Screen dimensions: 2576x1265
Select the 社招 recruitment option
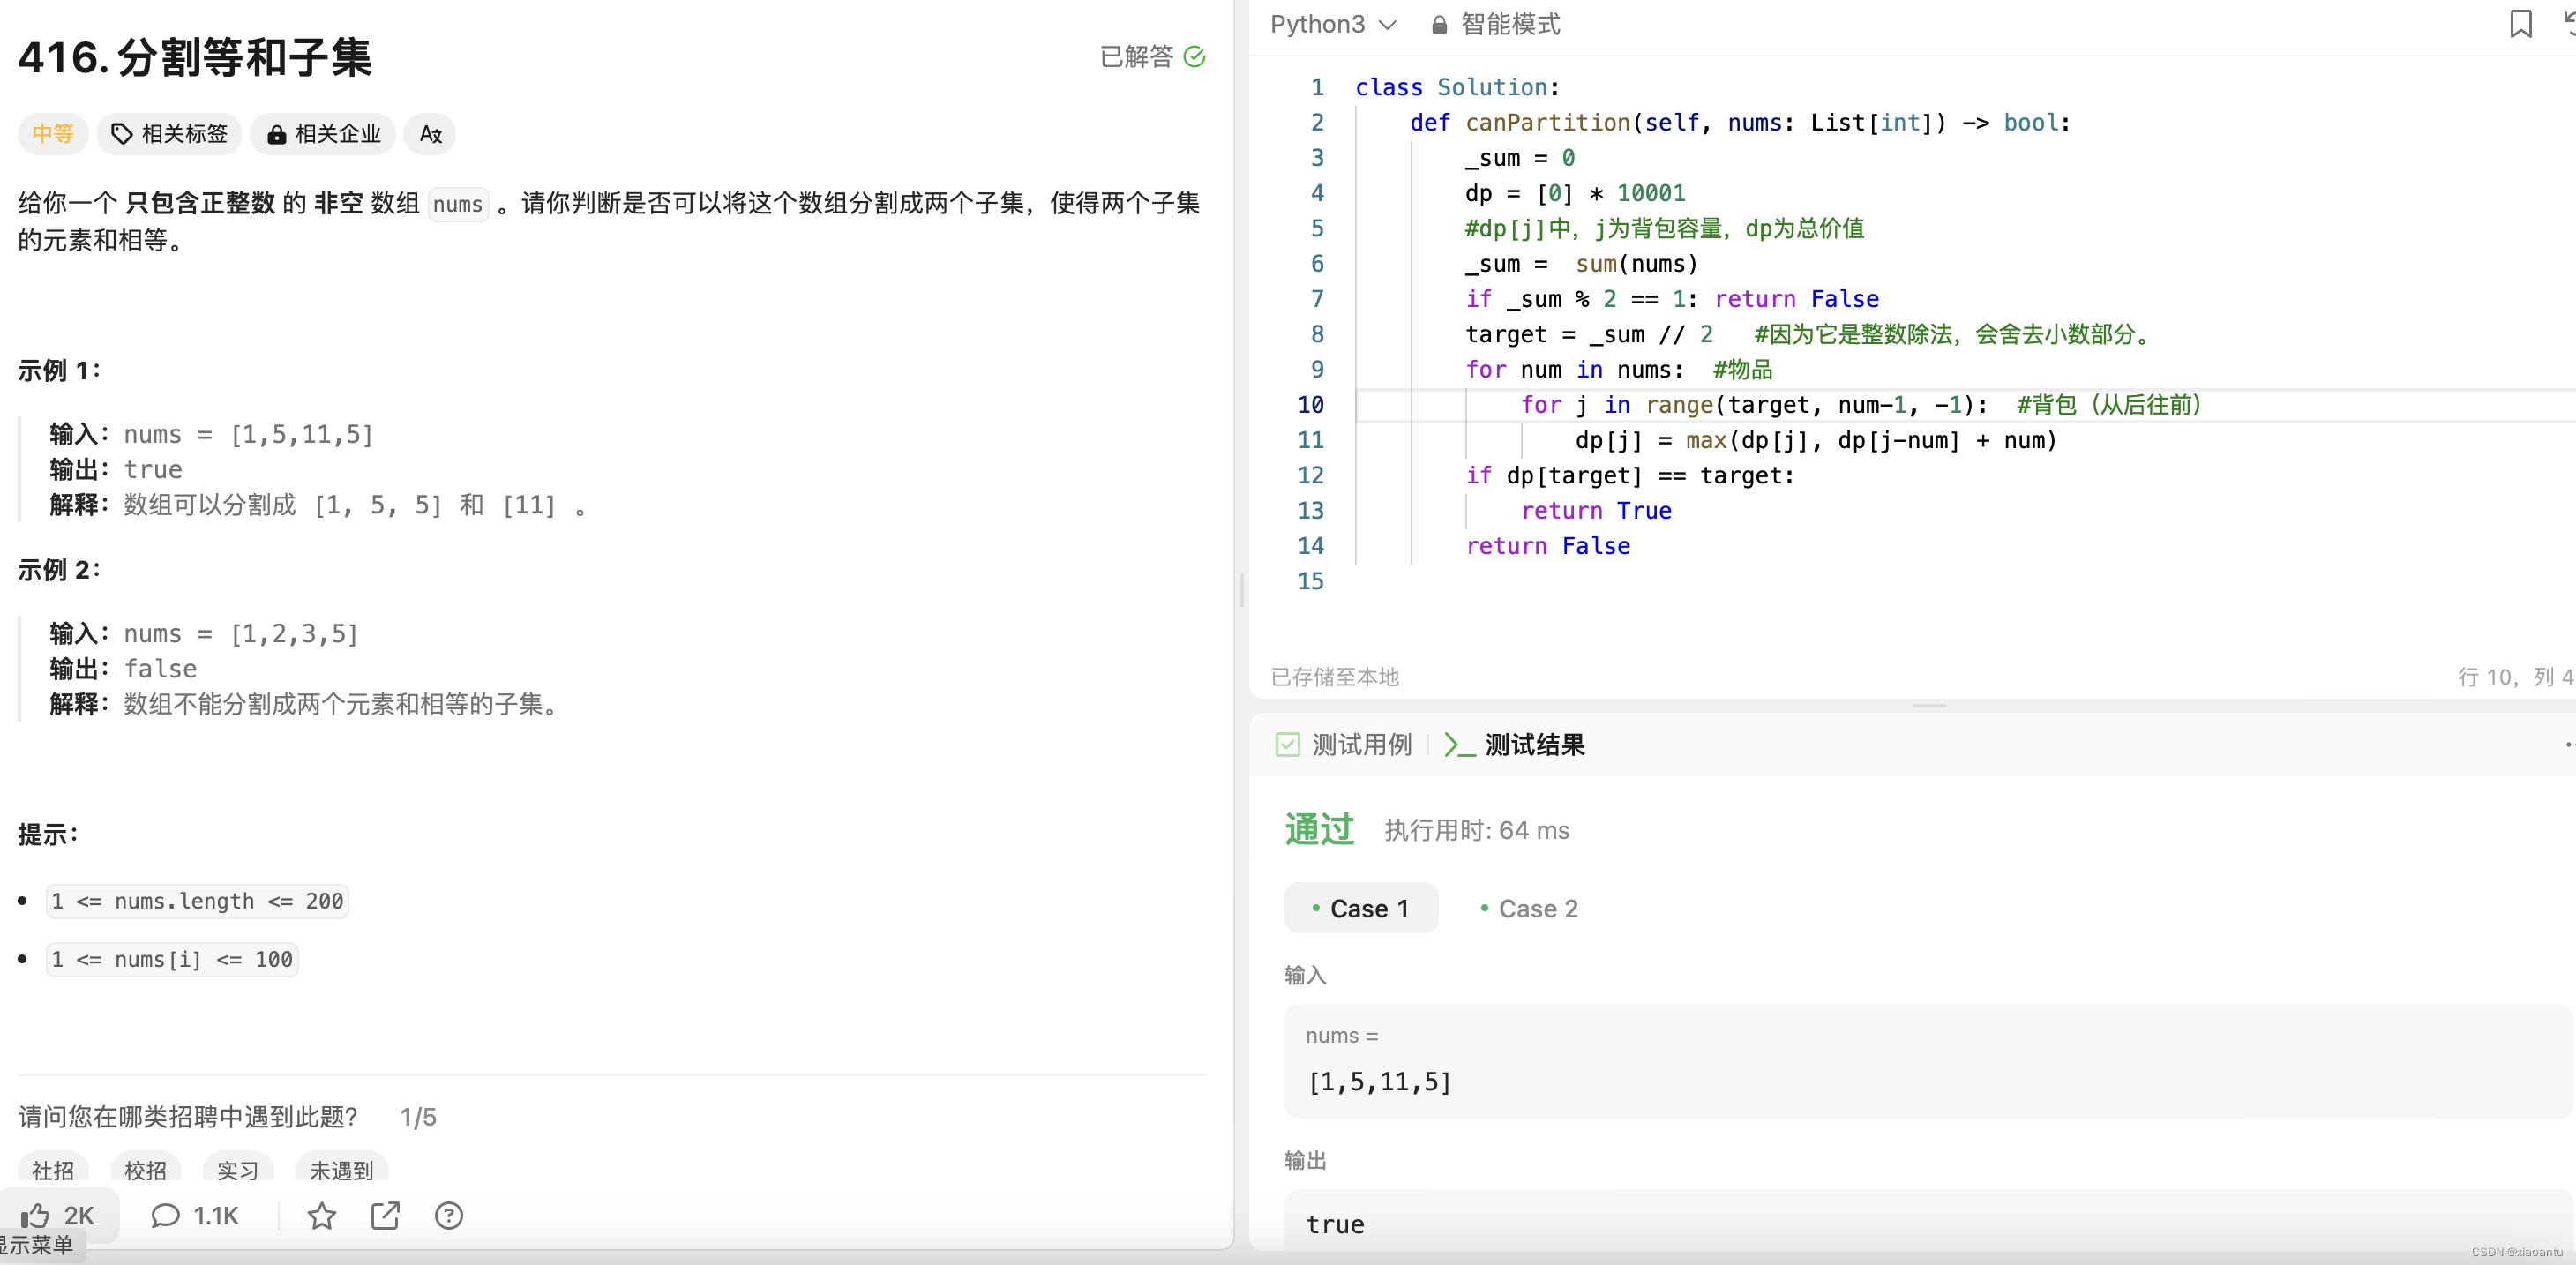tap(53, 1169)
